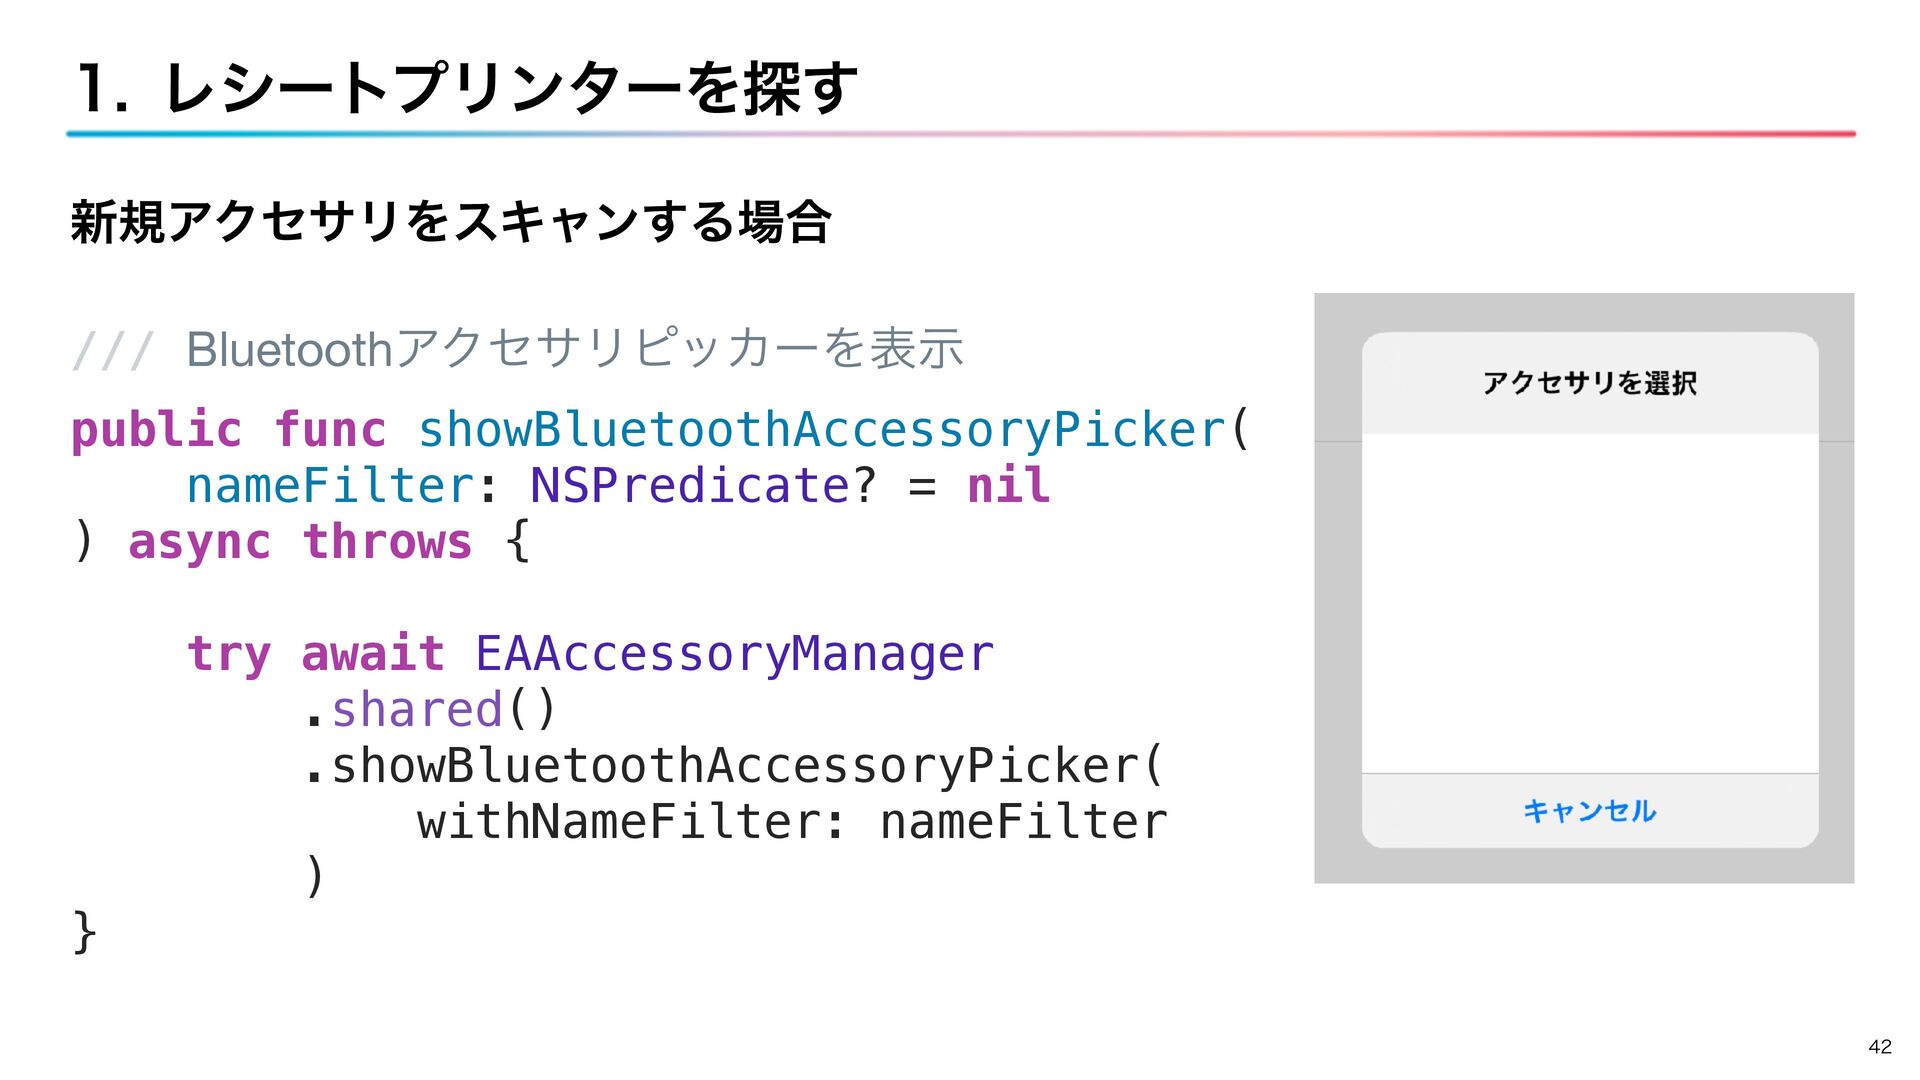Click the page number 42
Image resolution: width=1920 pixels, height=1080 pixels.
pos(1879,1046)
